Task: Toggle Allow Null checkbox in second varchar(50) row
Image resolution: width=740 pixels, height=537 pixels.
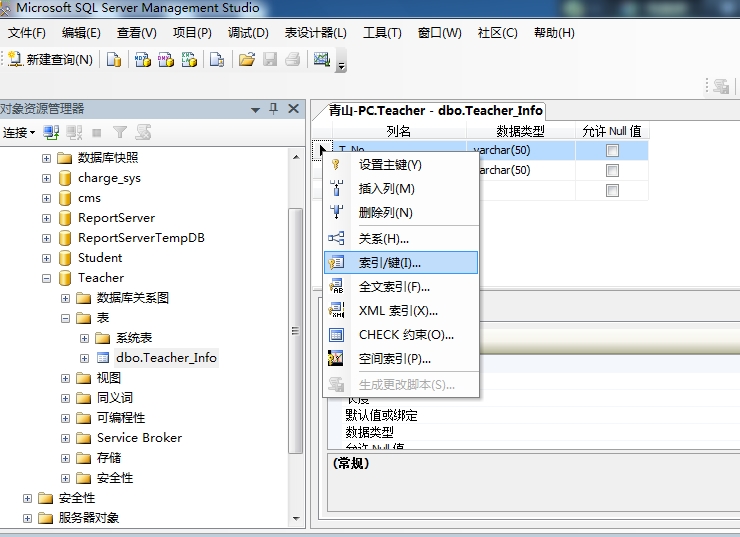Action: [x=612, y=170]
